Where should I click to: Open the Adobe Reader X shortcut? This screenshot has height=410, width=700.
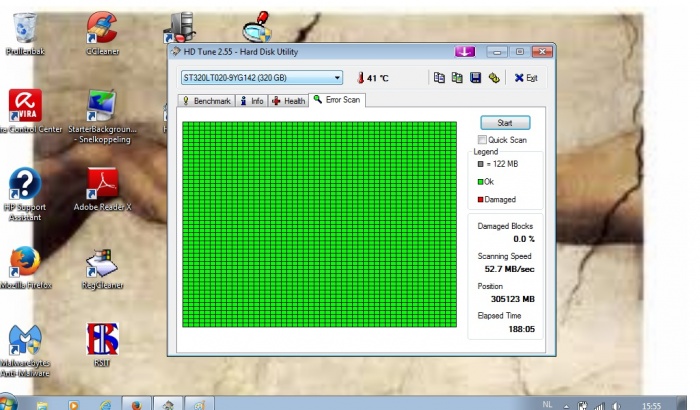[102, 189]
